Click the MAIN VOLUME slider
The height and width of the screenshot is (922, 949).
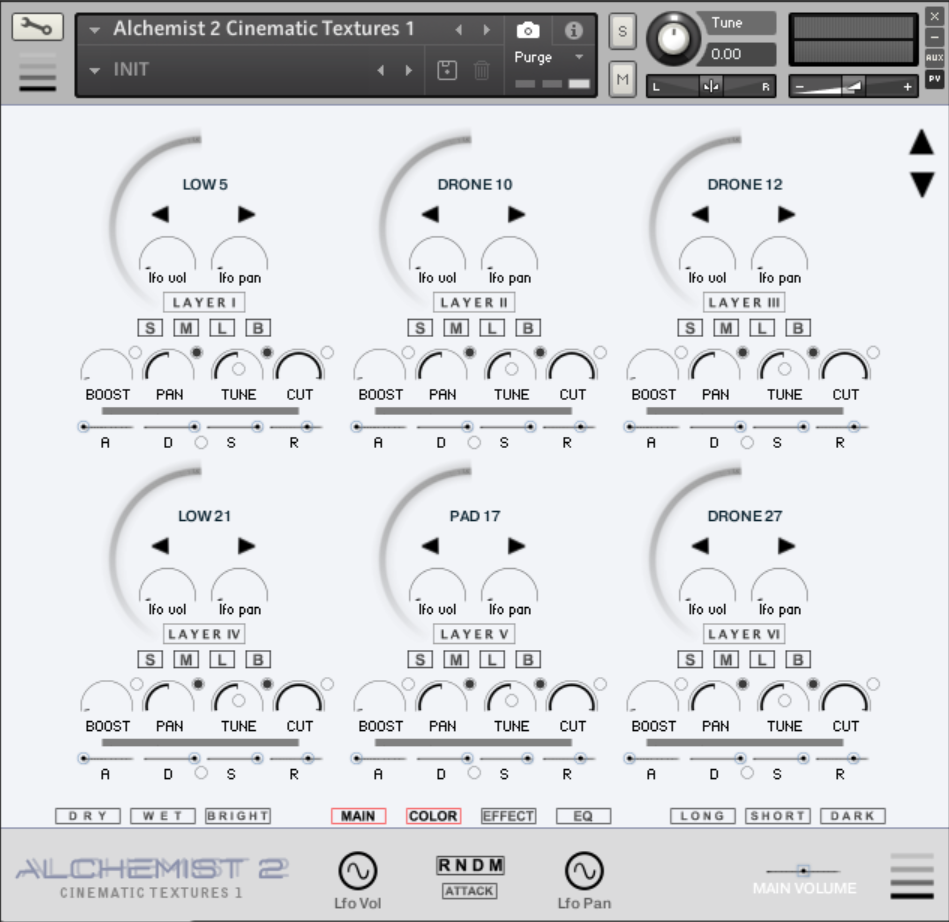point(803,871)
